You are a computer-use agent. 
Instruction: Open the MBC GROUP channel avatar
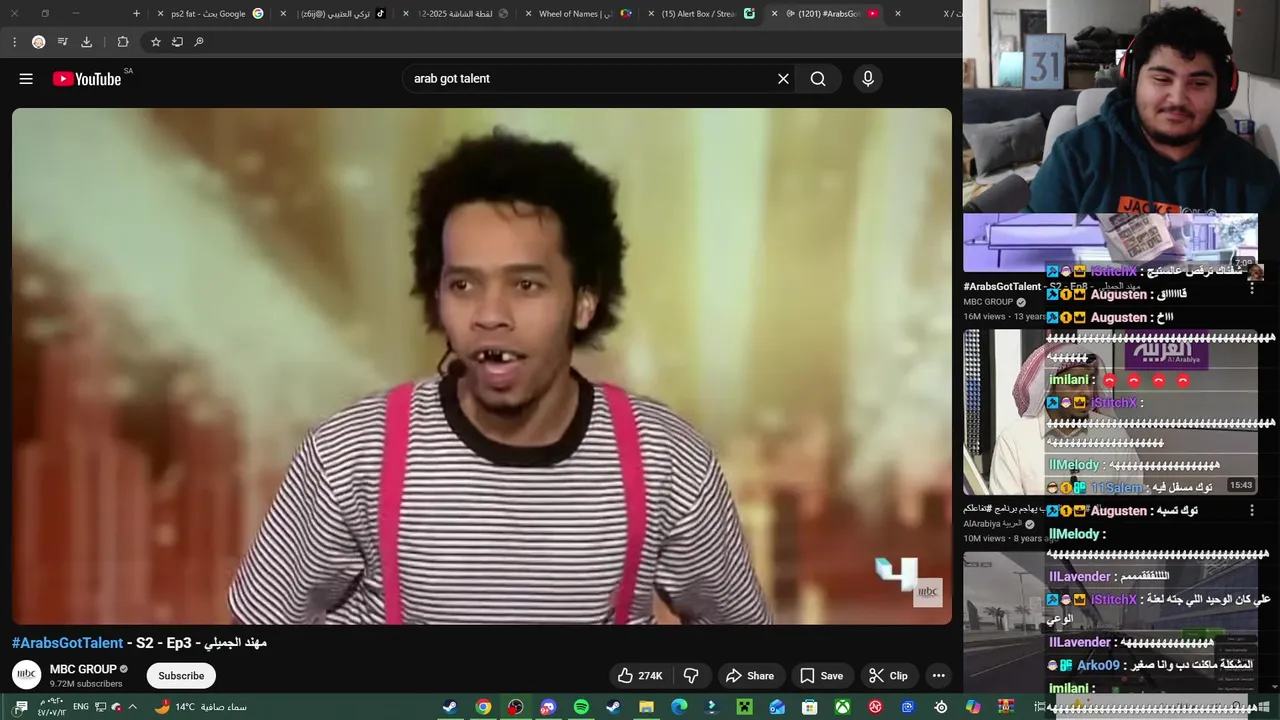click(27, 675)
